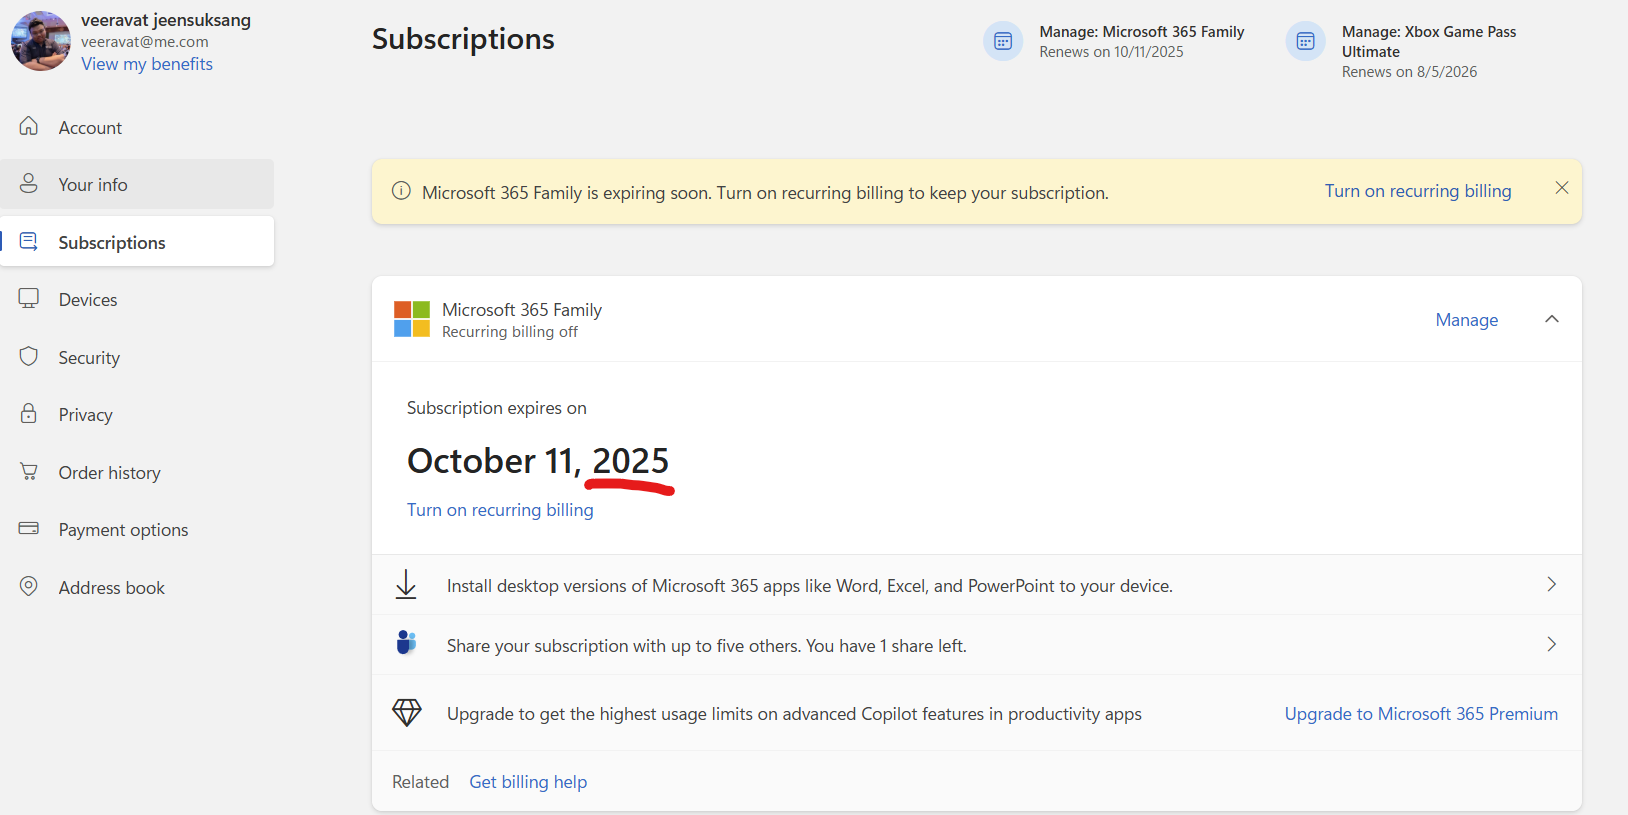
Task: Click the Xbox Game Pass calendar icon
Action: click(1305, 41)
